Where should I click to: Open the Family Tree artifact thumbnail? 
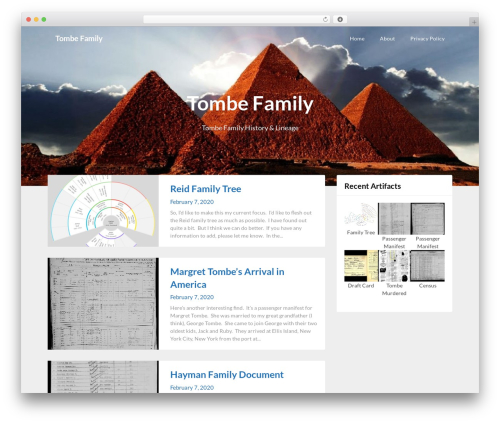point(361,215)
